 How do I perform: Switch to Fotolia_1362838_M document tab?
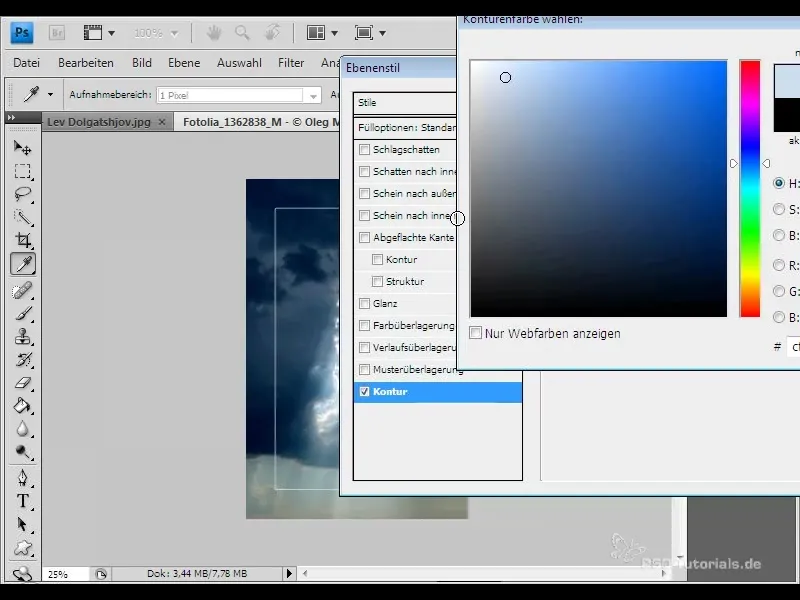[258, 122]
